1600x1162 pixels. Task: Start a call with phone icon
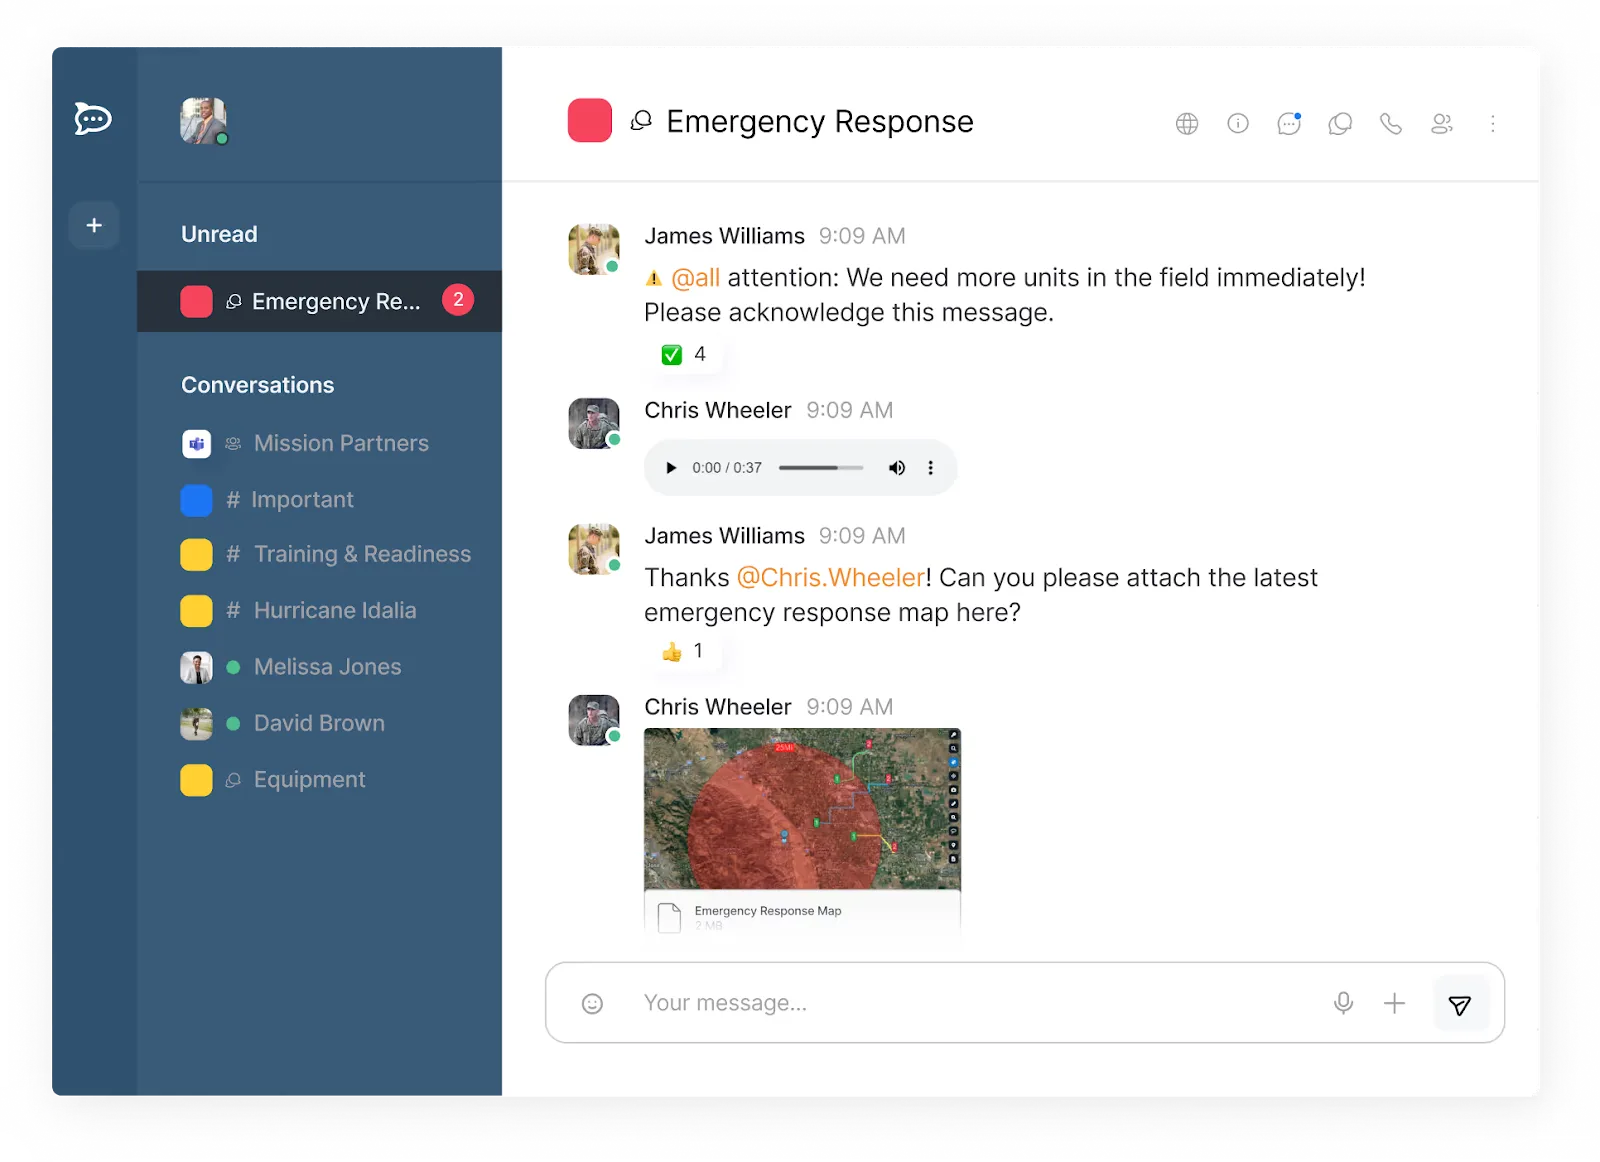click(1391, 124)
